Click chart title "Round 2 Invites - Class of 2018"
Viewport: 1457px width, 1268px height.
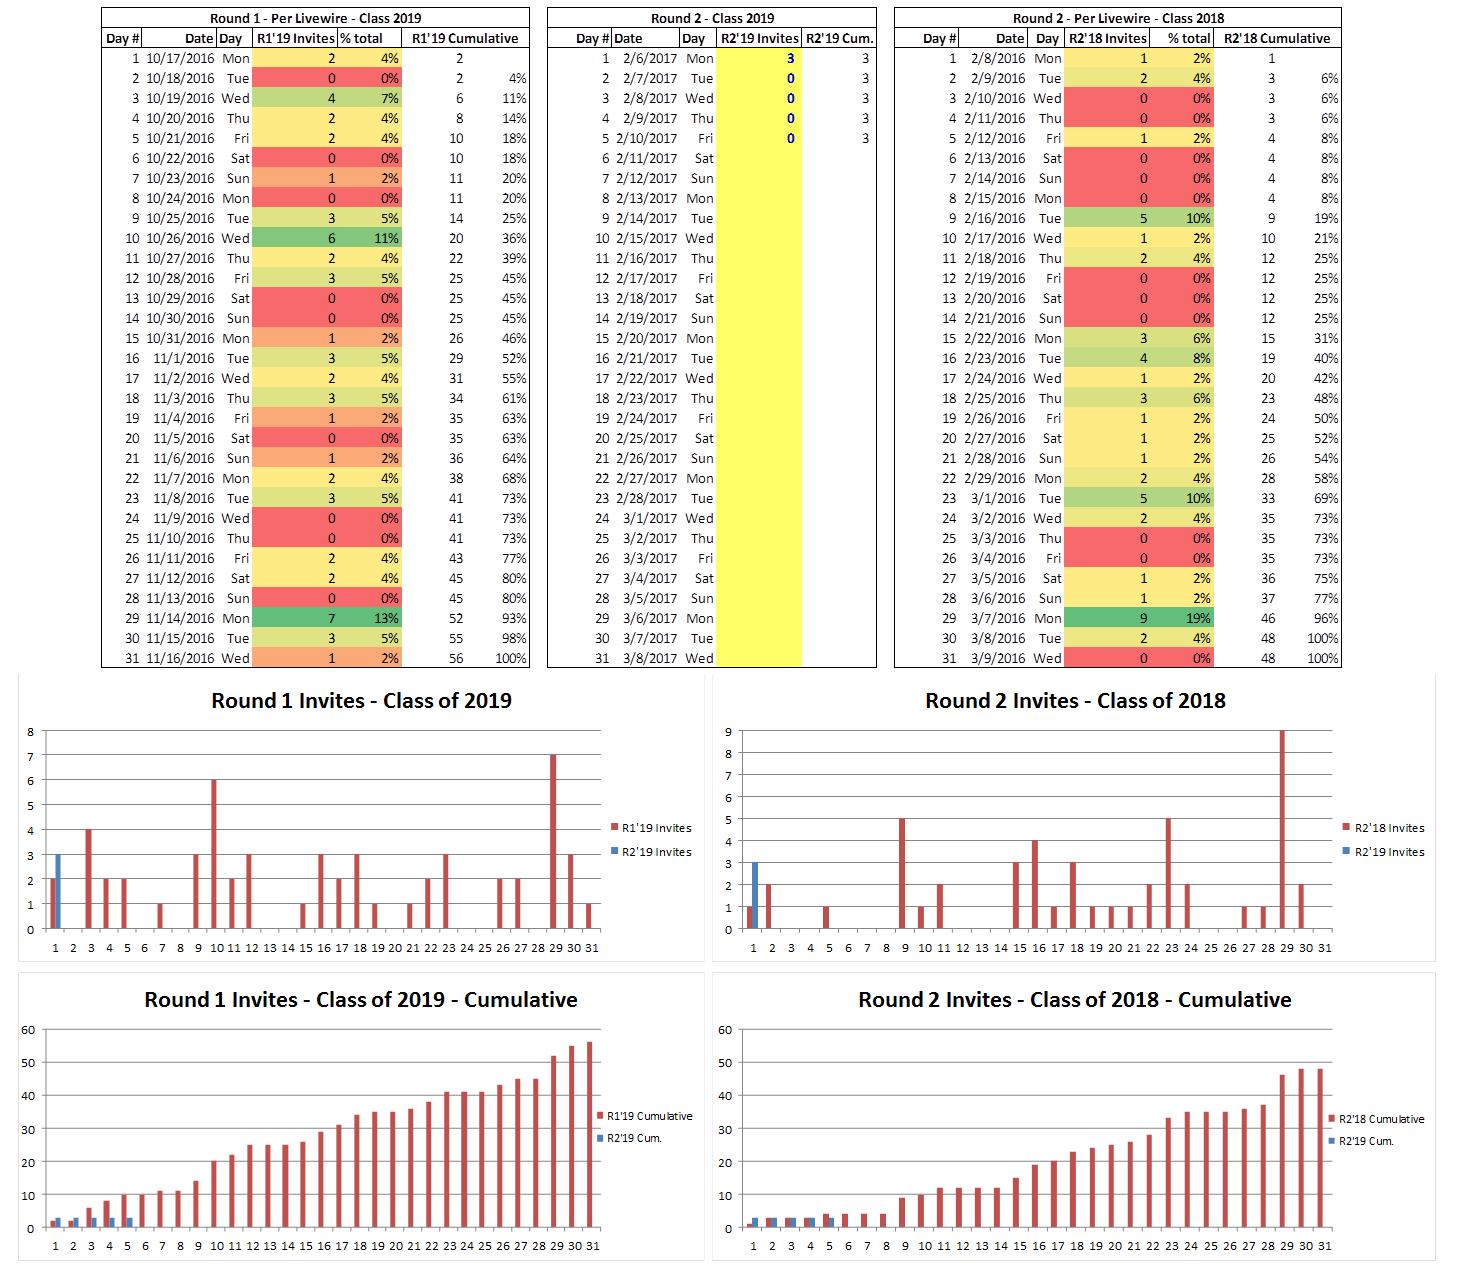pyautogui.click(x=1075, y=700)
